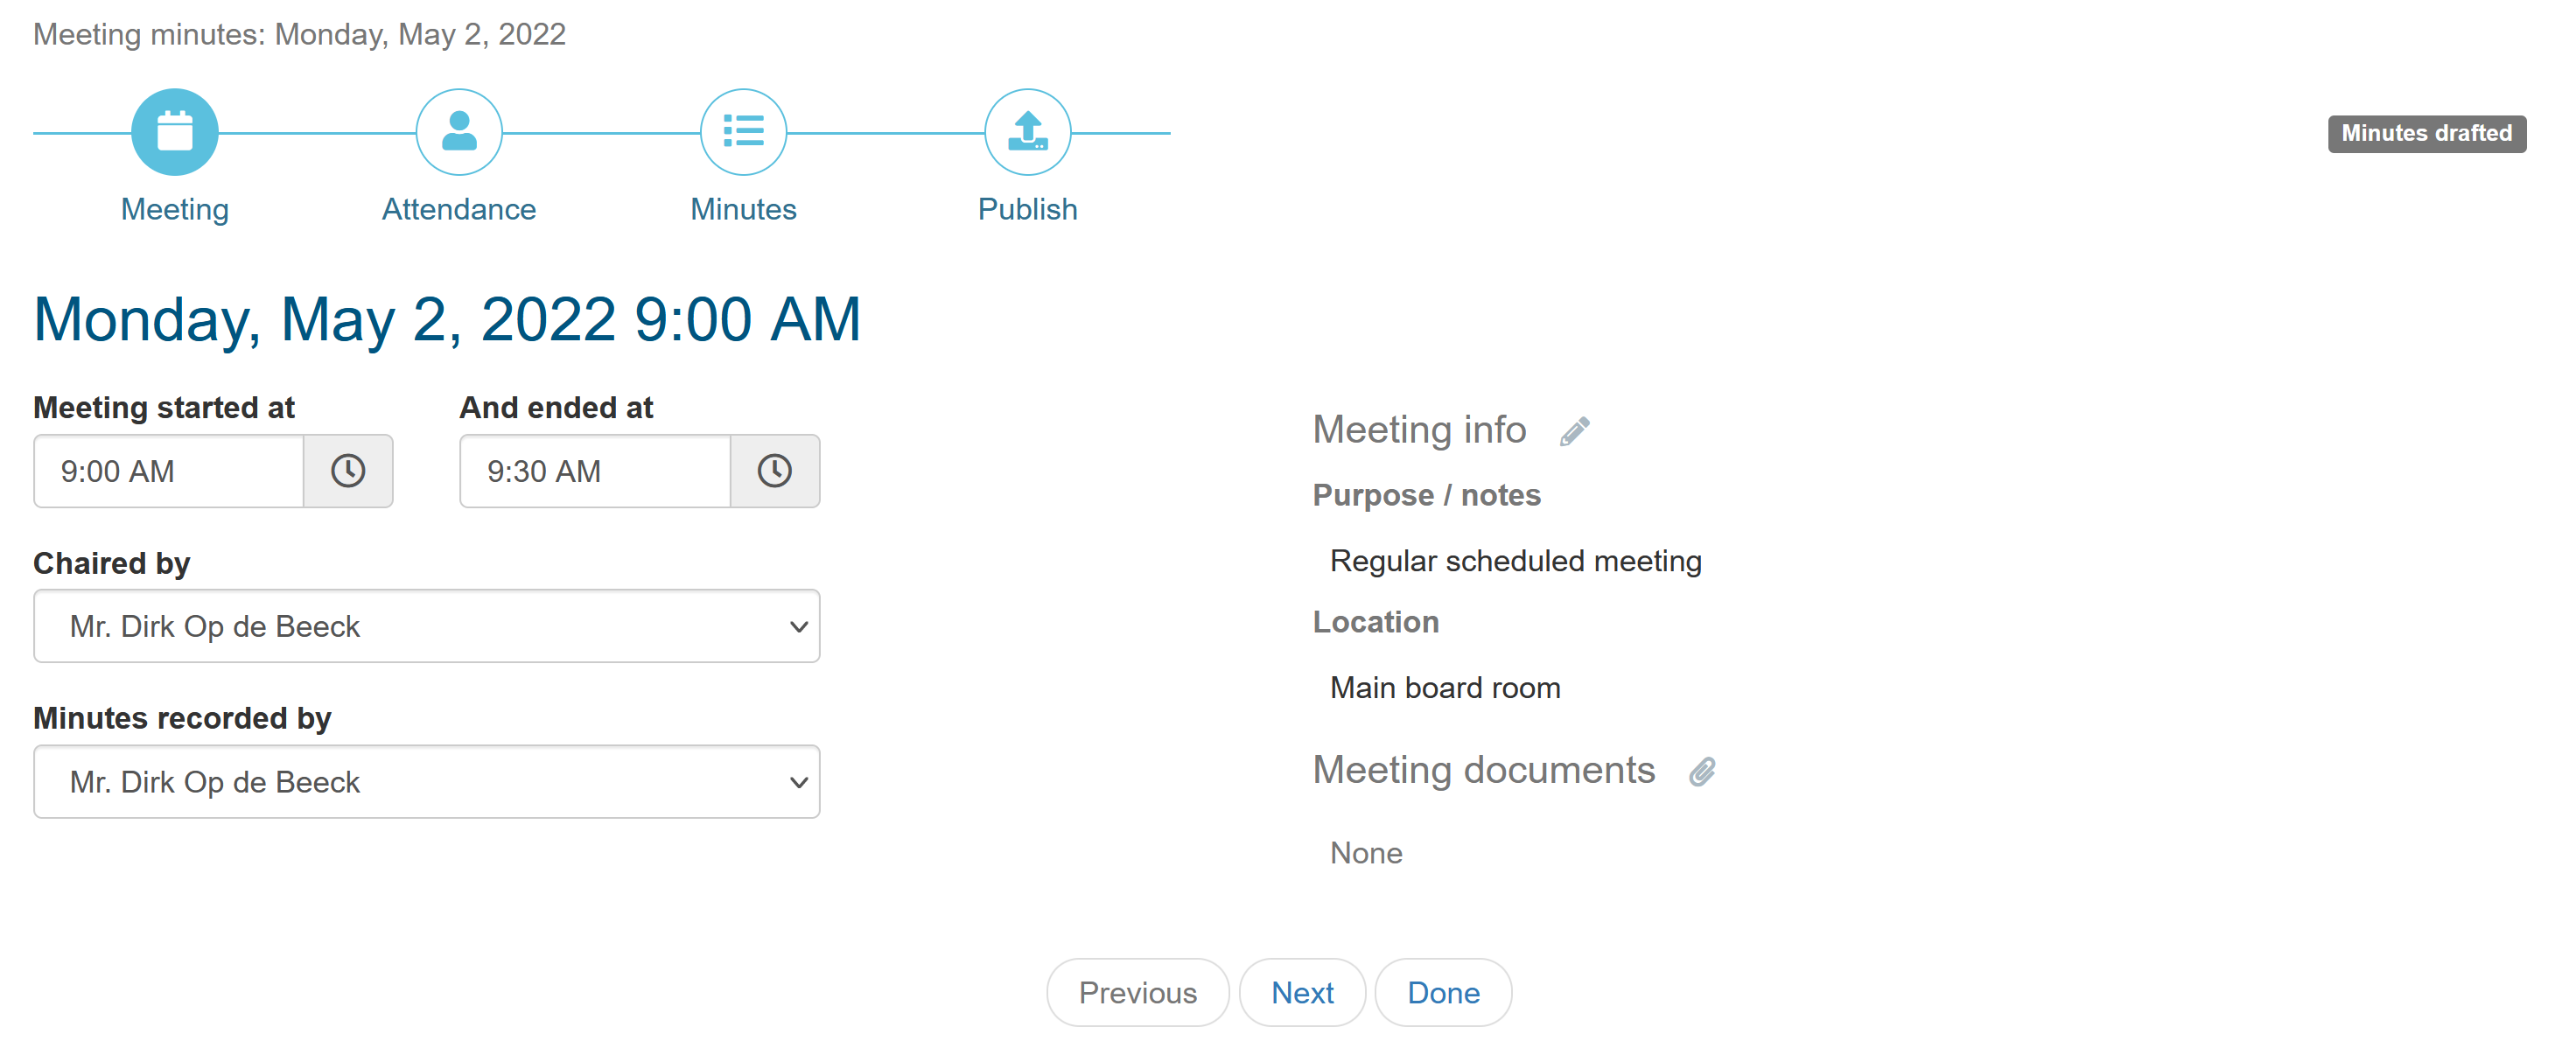Image resolution: width=2576 pixels, height=1062 pixels.
Task: Click the And ended at time field
Action: pyautogui.click(x=594, y=471)
